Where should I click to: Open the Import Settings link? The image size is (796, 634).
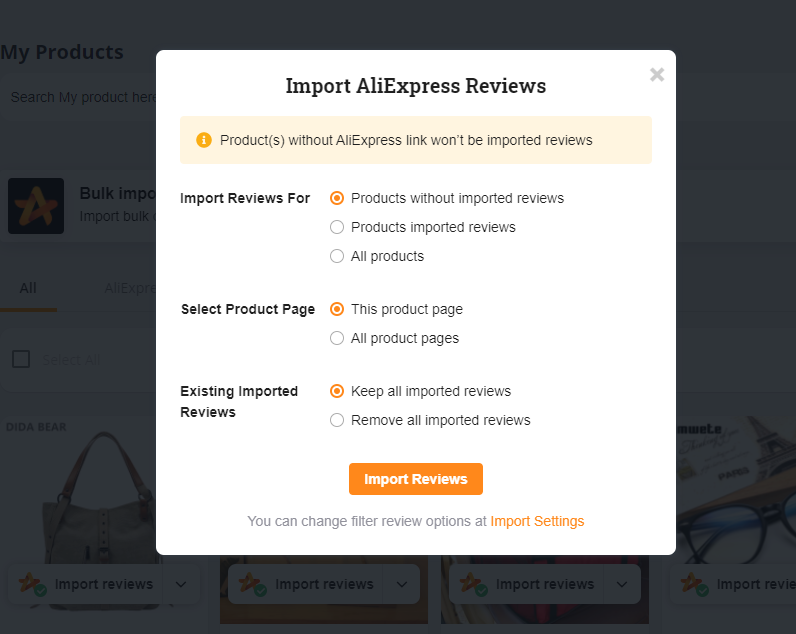(x=537, y=521)
